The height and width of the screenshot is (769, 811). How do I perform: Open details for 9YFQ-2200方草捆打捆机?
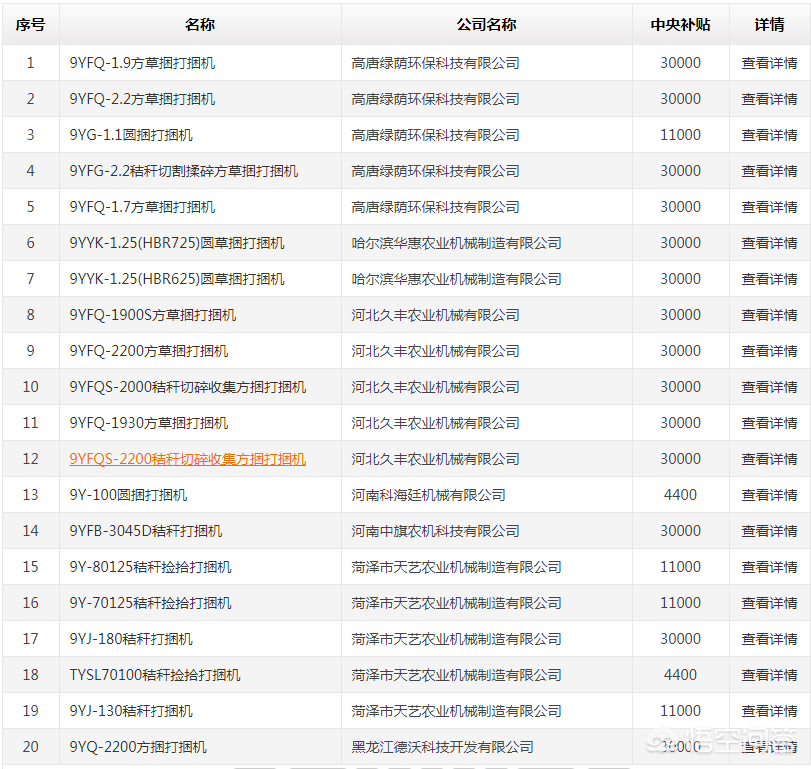769,351
